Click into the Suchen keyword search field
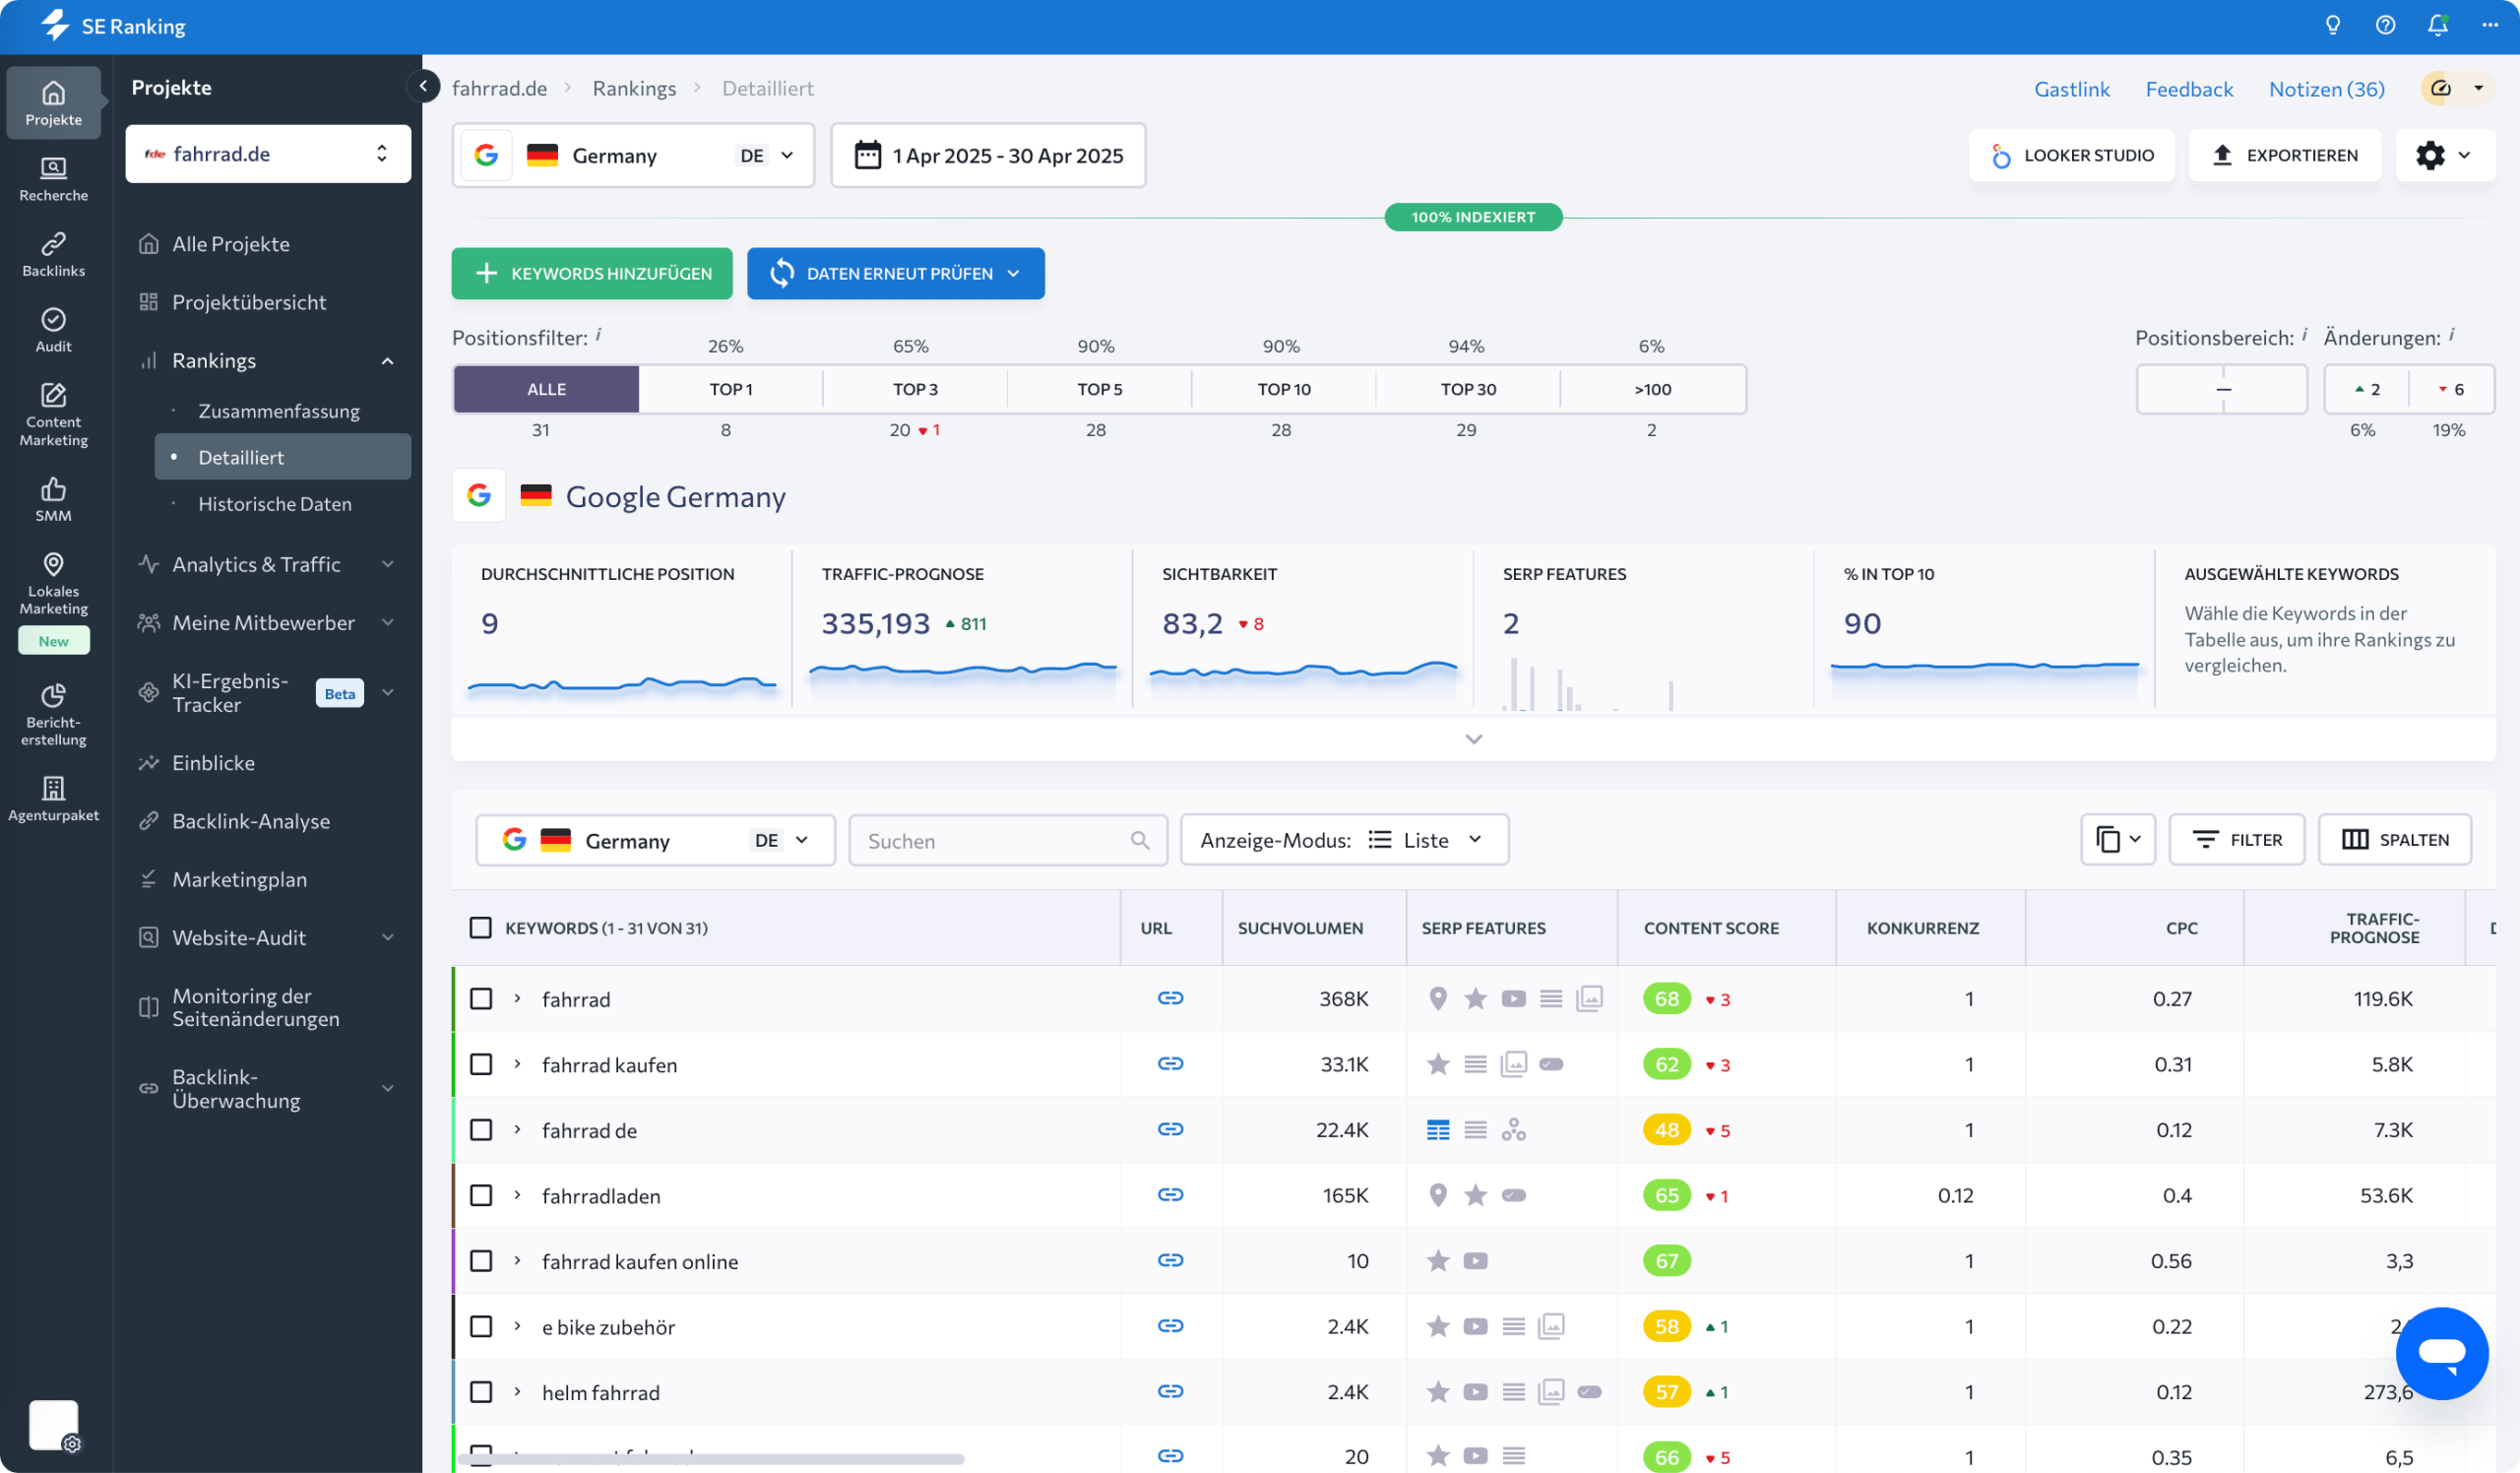This screenshot has width=2520, height=1473. point(1007,840)
